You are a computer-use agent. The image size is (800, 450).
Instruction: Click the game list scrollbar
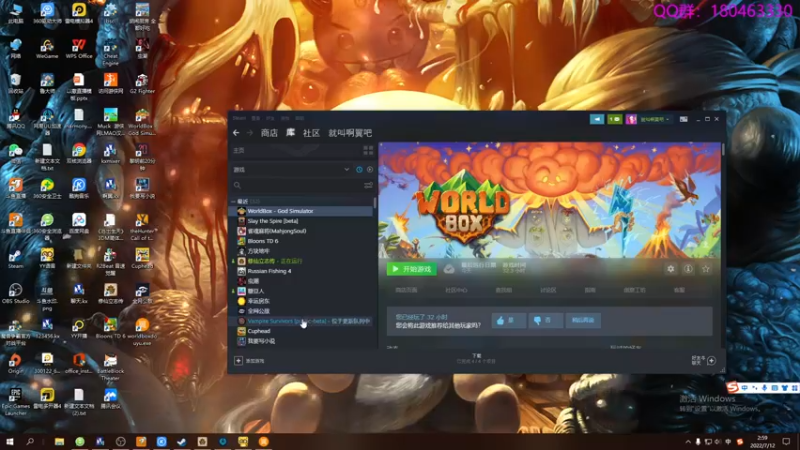pyautogui.click(x=375, y=203)
